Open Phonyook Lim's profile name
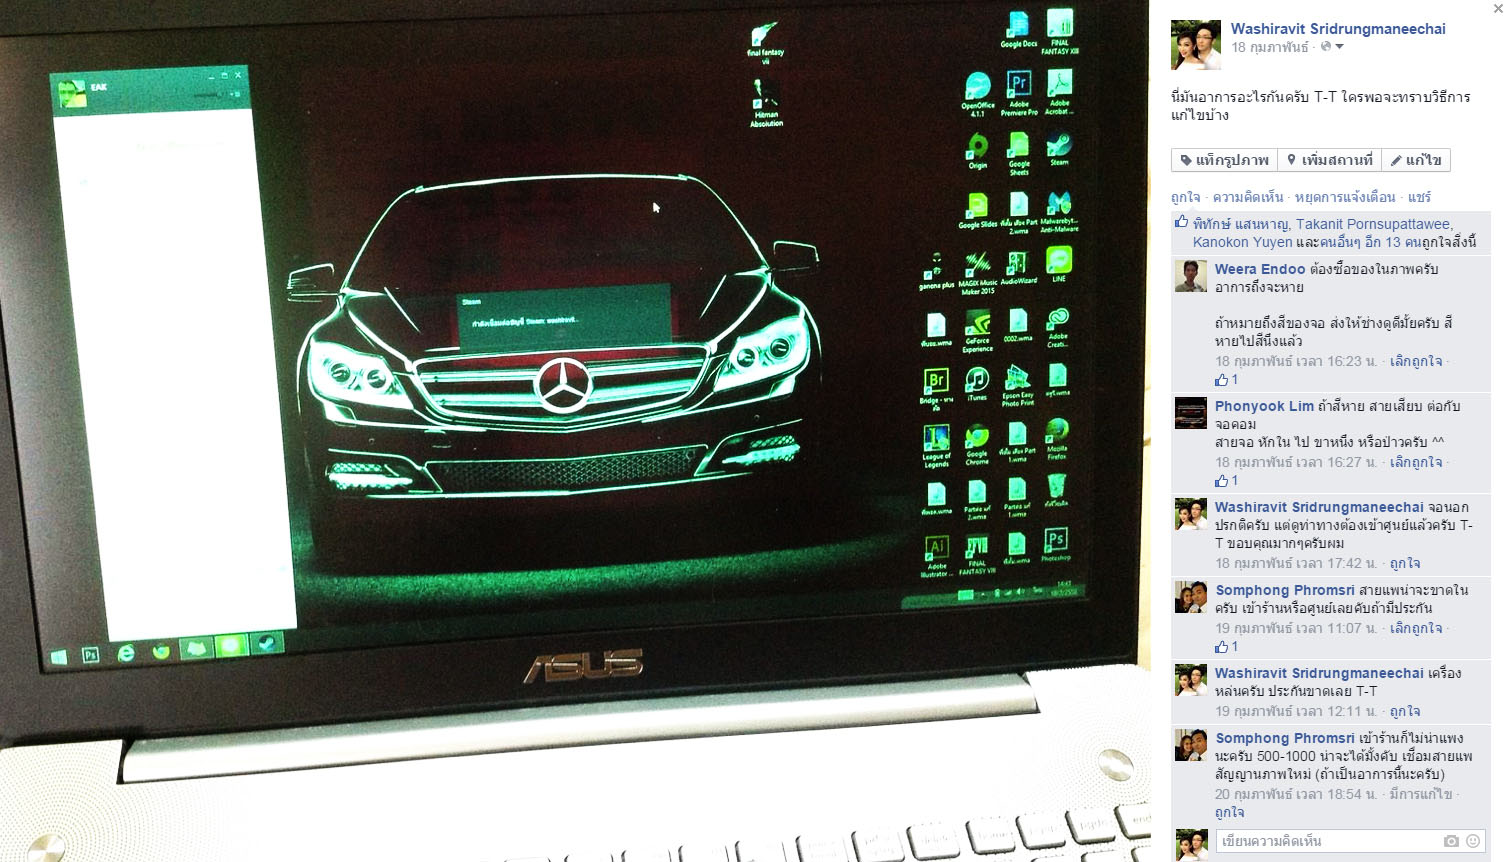Viewport: 1511px width, 862px height. pos(1264,406)
